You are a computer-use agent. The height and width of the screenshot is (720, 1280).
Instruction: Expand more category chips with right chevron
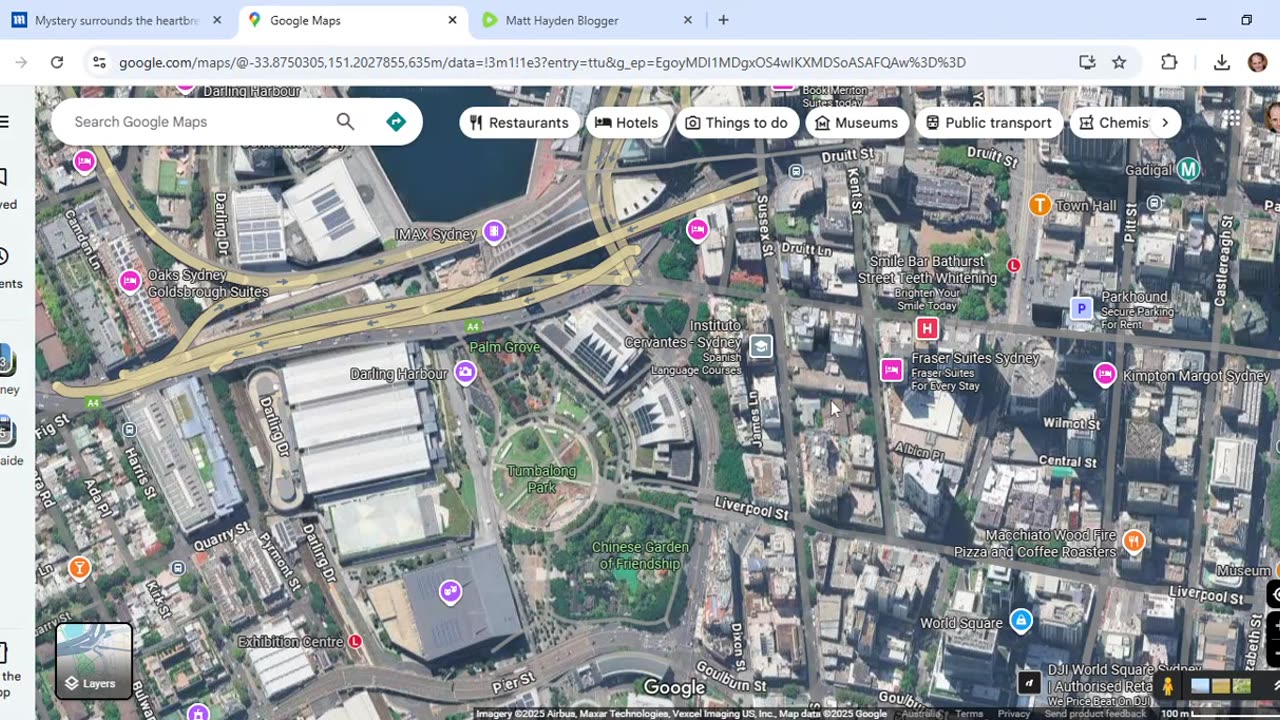(x=1164, y=122)
